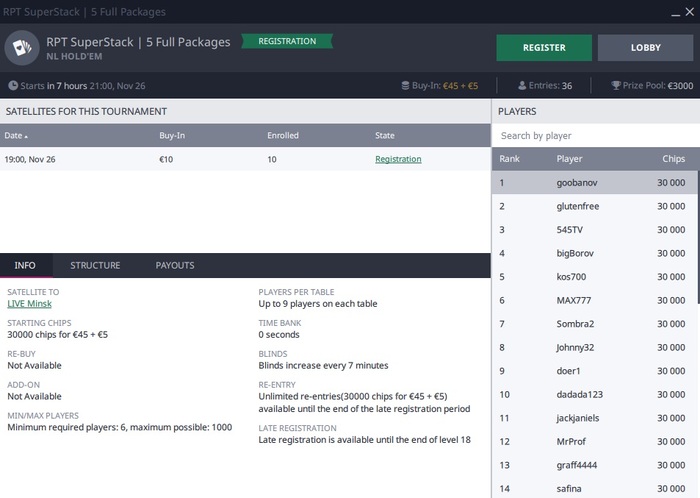Switch to the INFO tab

(25, 266)
